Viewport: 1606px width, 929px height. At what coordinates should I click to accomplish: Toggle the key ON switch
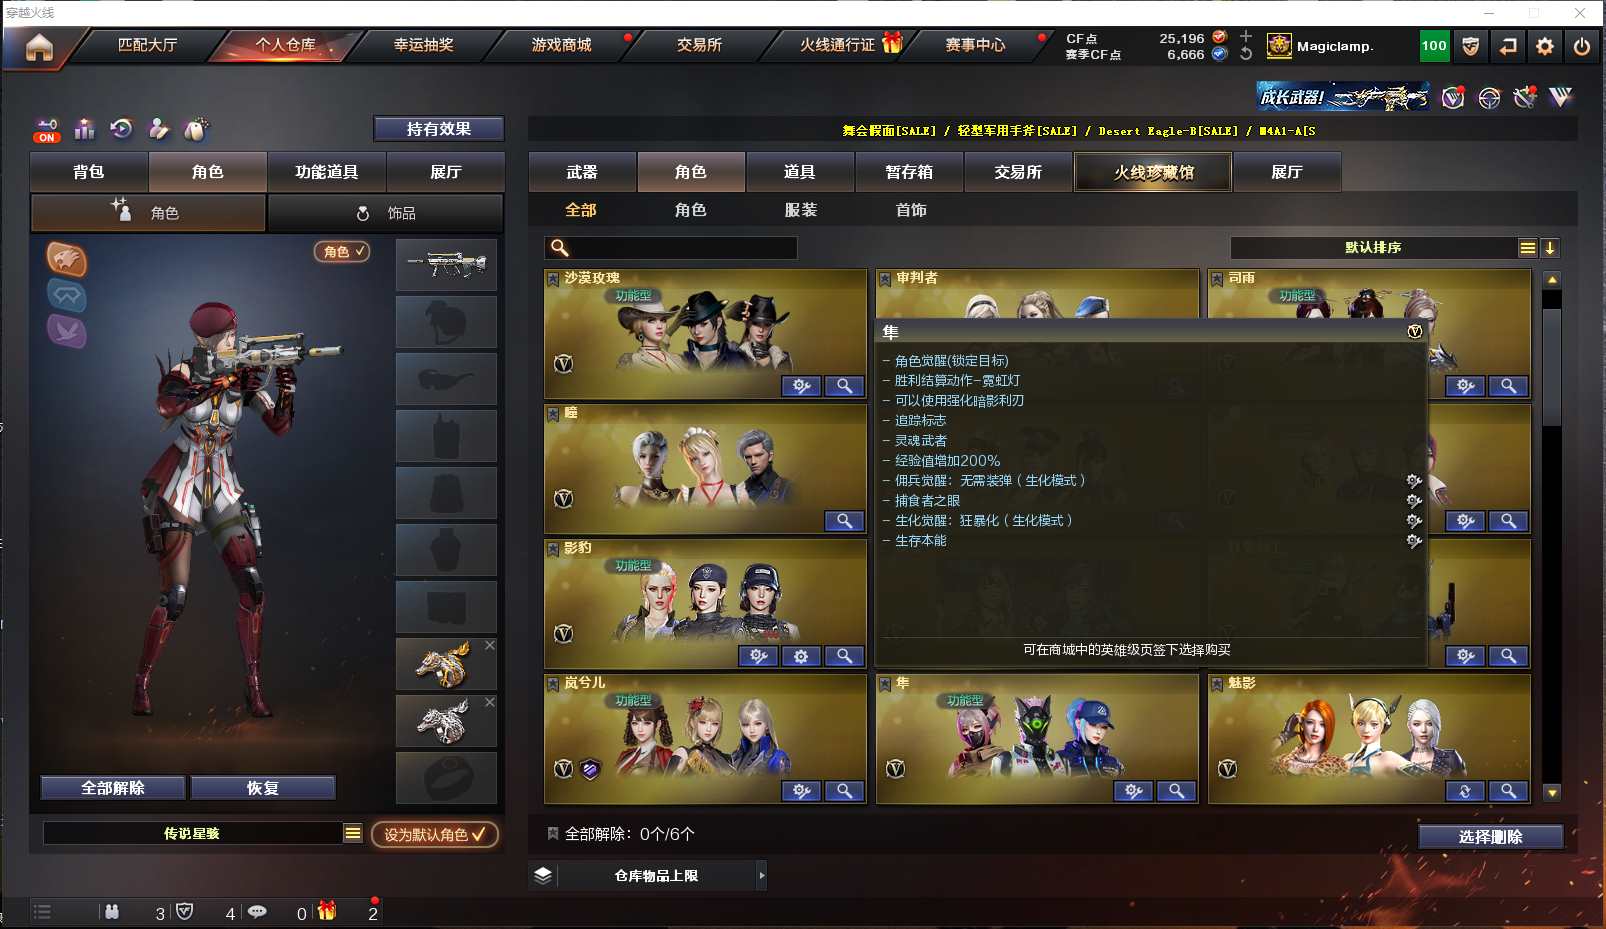[x=47, y=130]
